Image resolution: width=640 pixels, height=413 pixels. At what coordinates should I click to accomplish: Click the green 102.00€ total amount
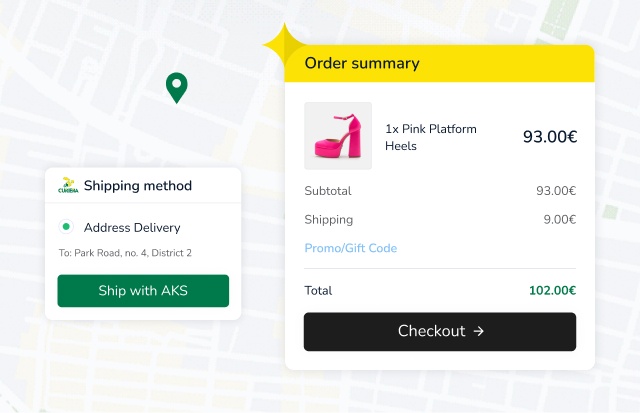tap(552, 291)
